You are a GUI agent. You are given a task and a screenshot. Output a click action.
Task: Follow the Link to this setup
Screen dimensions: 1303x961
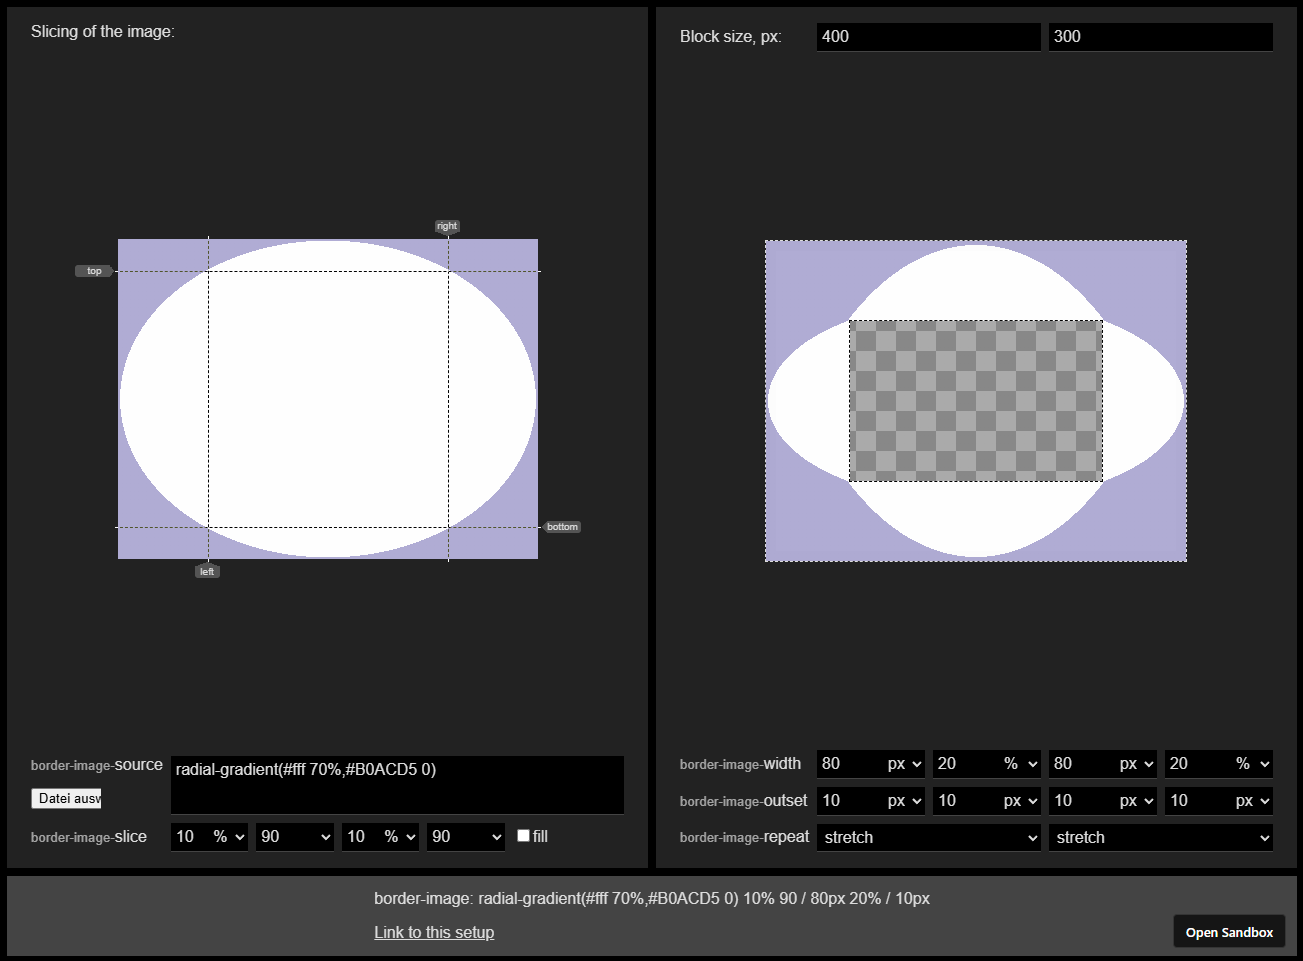coord(434,932)
